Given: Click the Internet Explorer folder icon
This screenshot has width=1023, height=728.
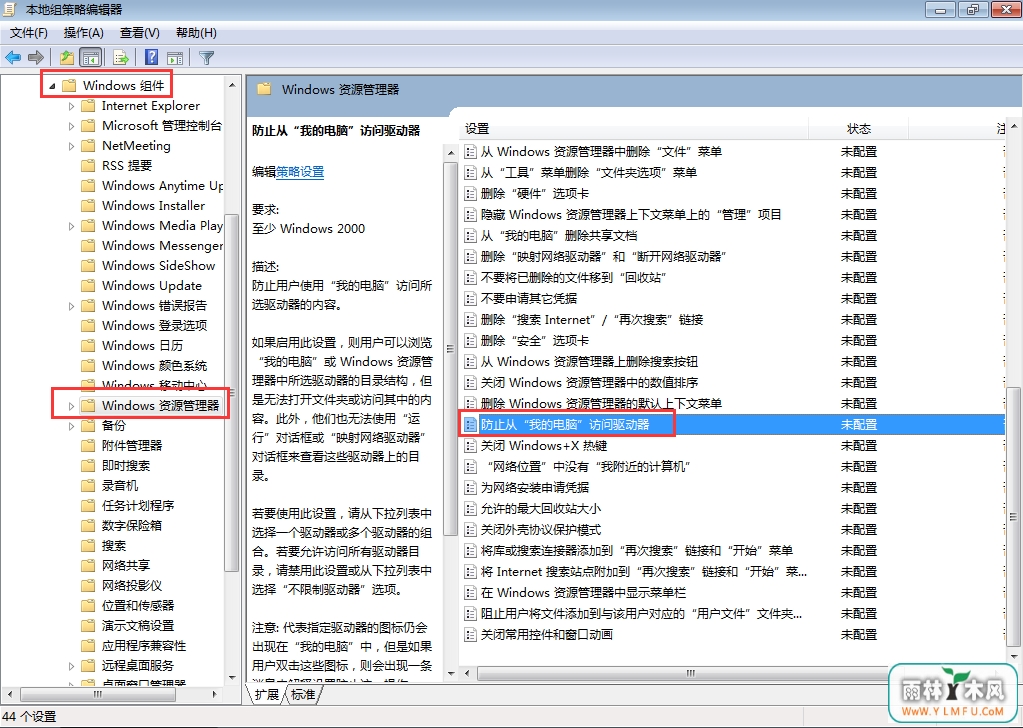Looking at the screenshot, I should point(88,106).
